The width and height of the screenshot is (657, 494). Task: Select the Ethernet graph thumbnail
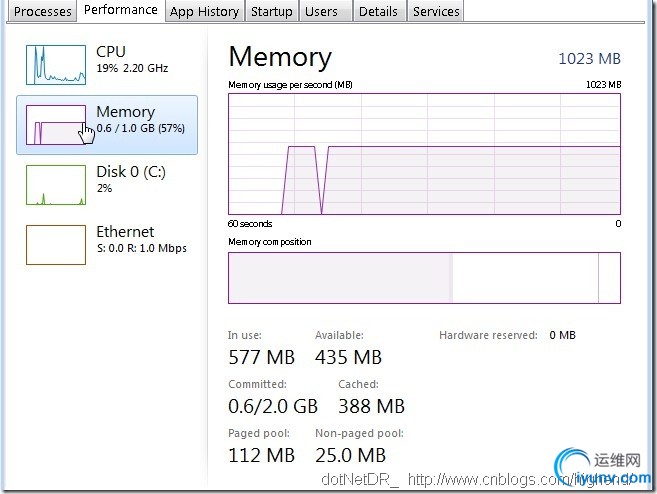(x=55, y=245)
